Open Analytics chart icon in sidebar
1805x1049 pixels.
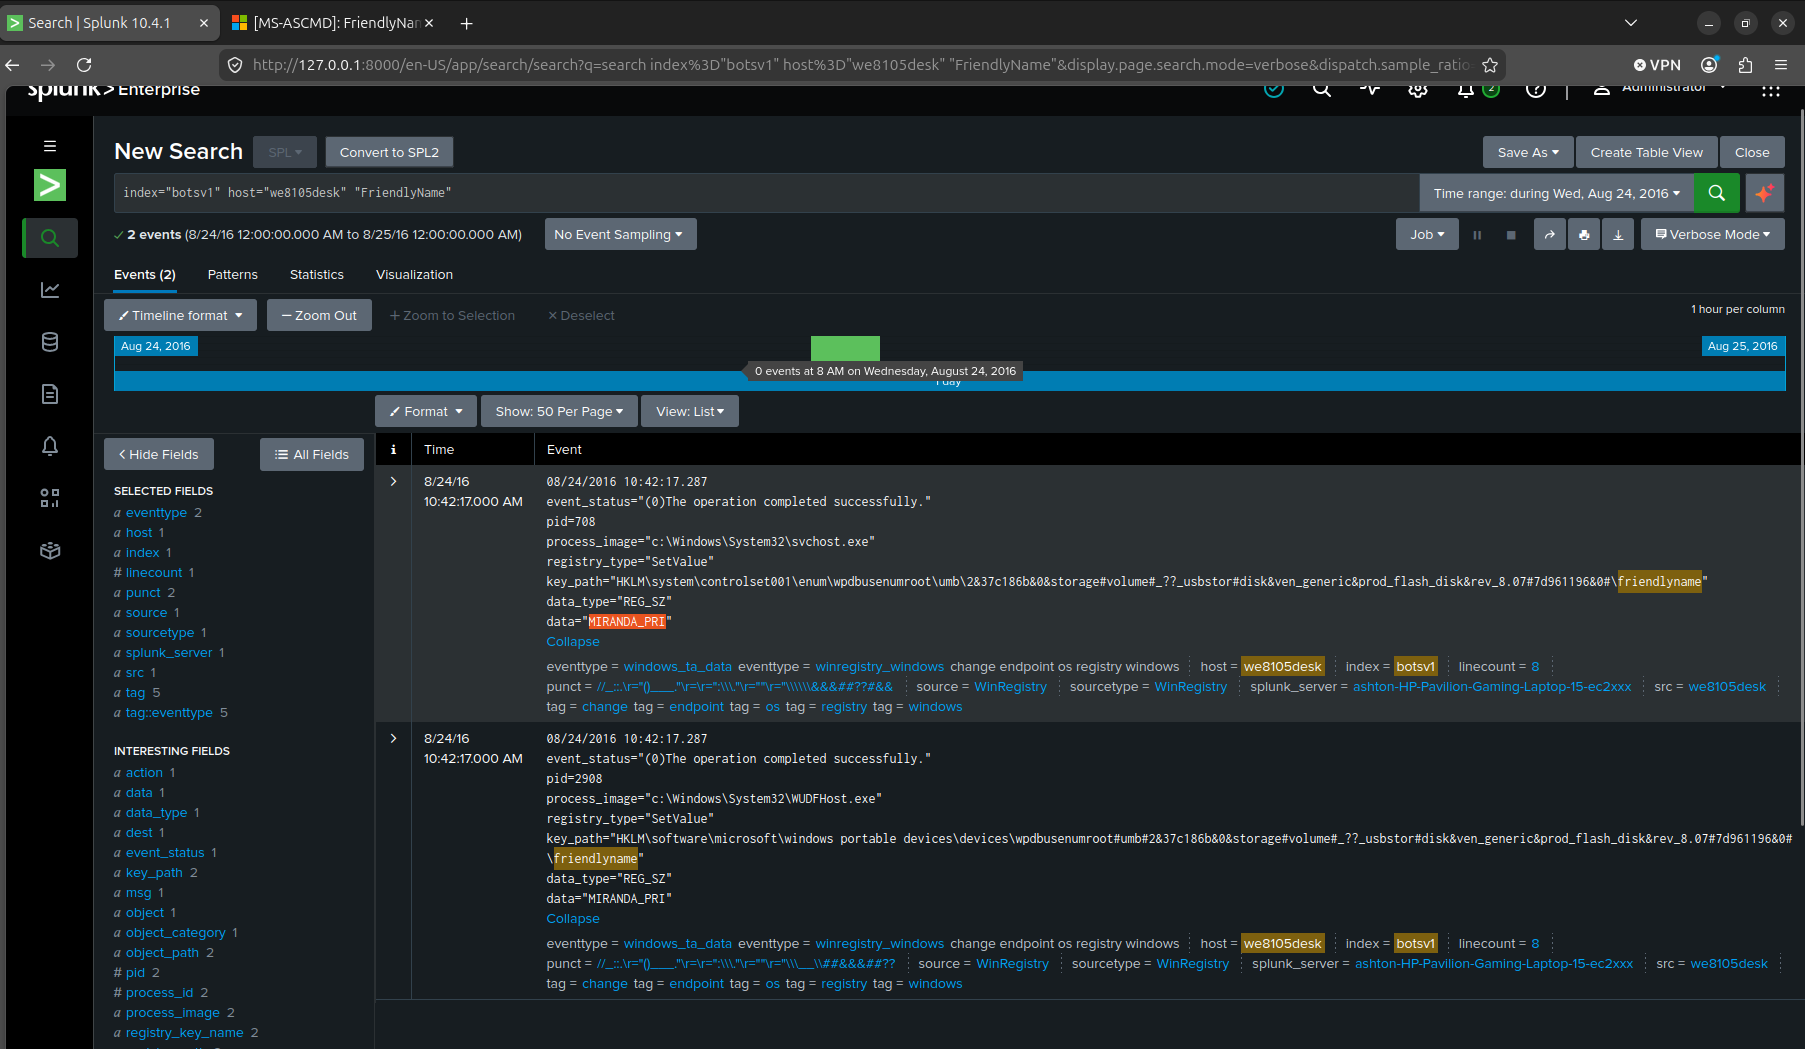pos(50,290)
